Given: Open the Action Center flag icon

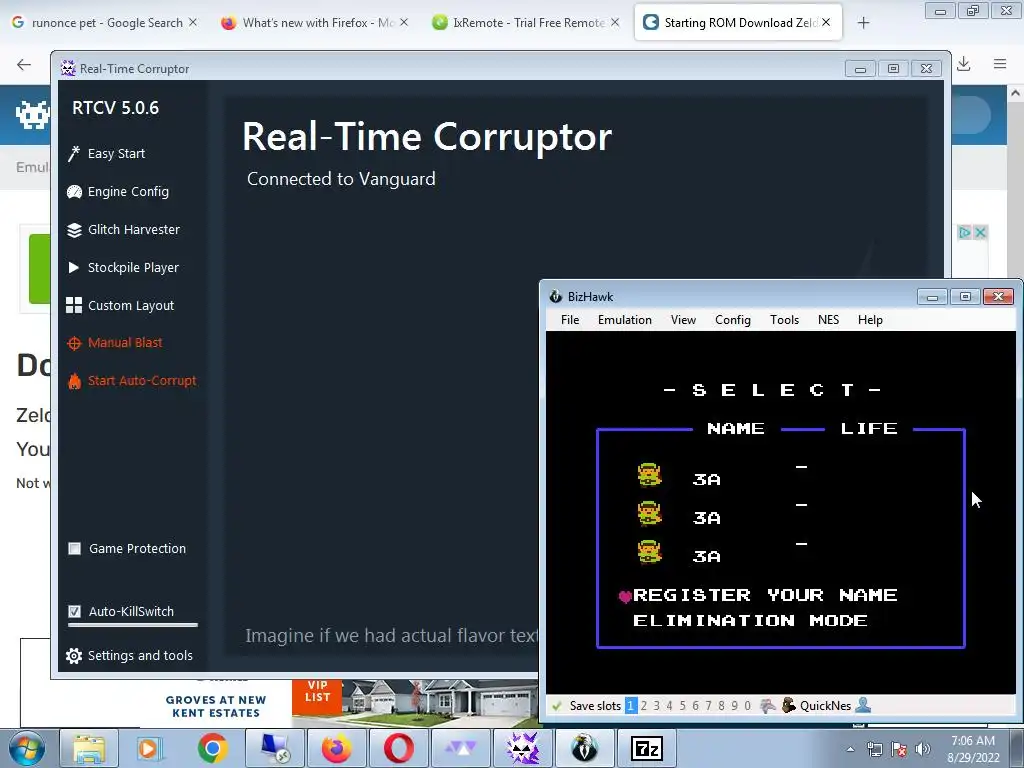Looking at the screenshot, I should point(899,749).
